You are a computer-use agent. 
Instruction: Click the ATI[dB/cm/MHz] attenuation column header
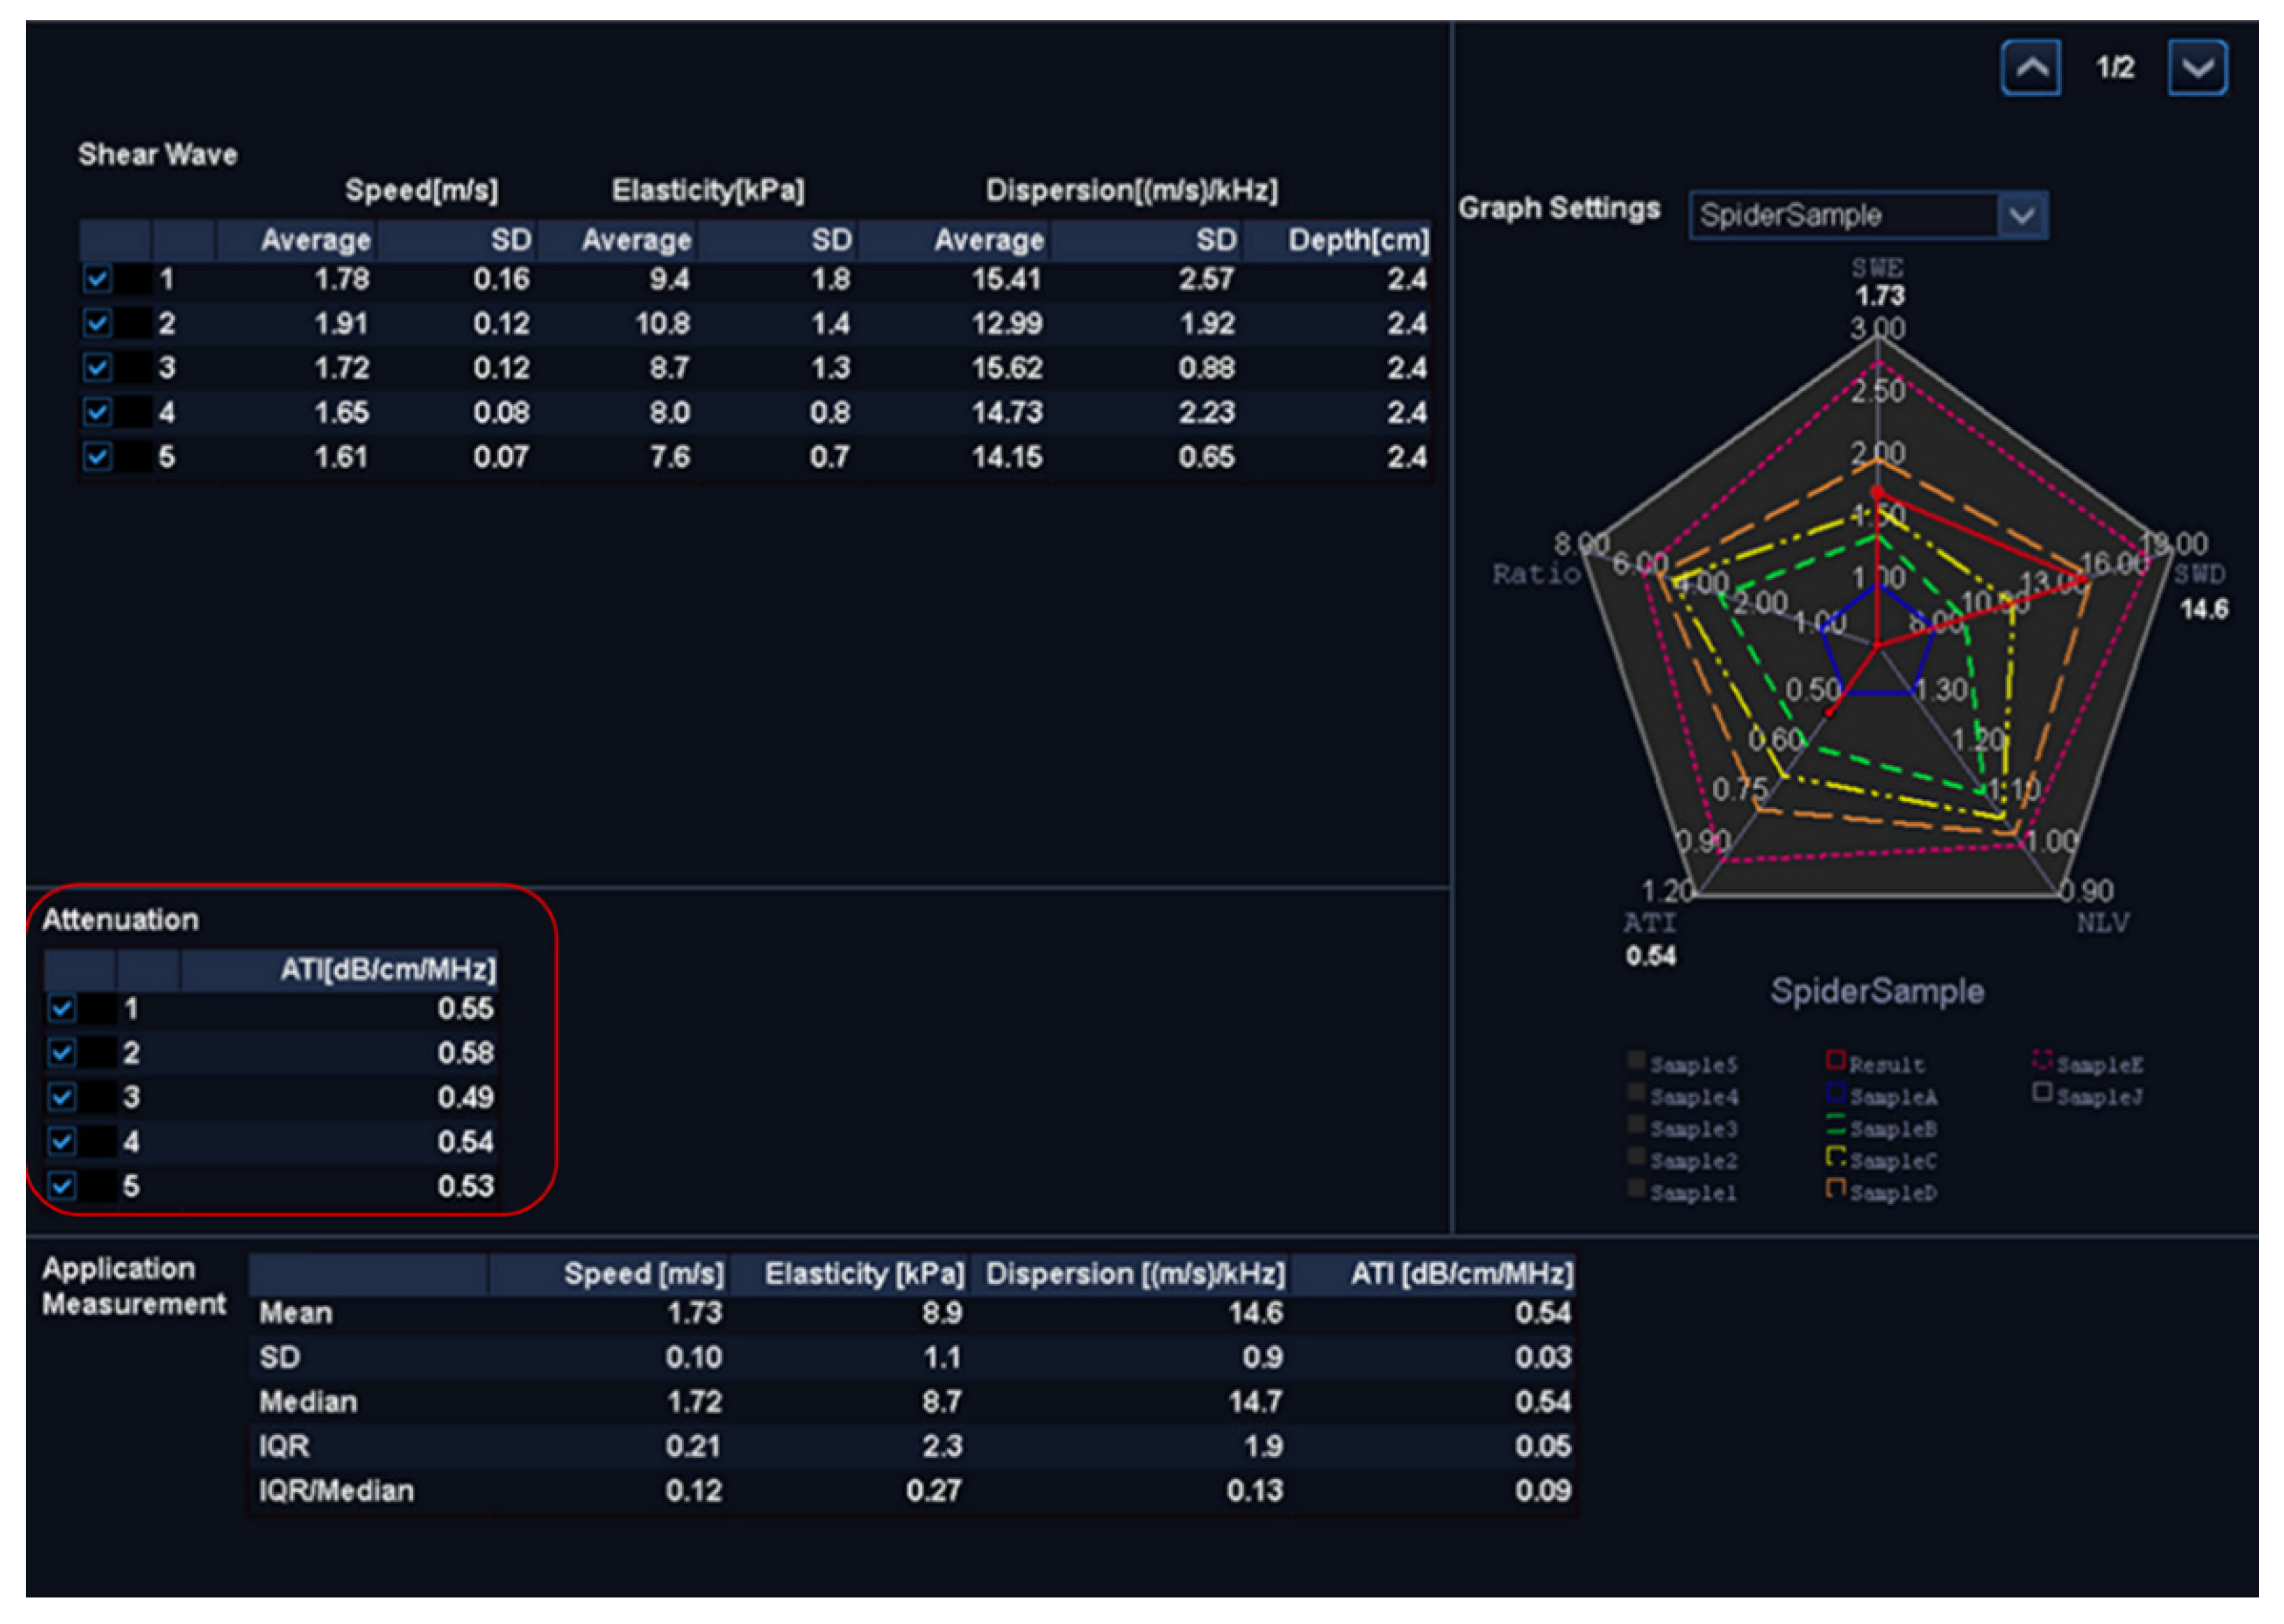[387, 969]
